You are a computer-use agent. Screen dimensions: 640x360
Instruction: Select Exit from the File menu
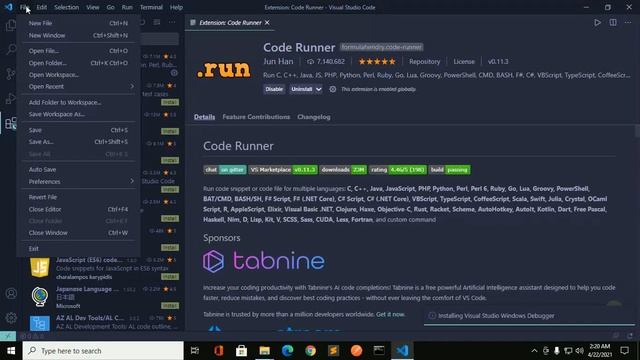78,249
